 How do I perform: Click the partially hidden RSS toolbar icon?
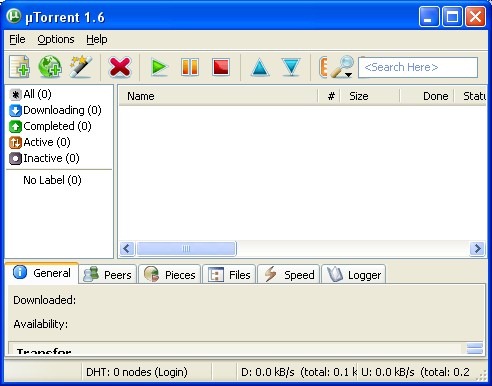[x=323, y=67]
